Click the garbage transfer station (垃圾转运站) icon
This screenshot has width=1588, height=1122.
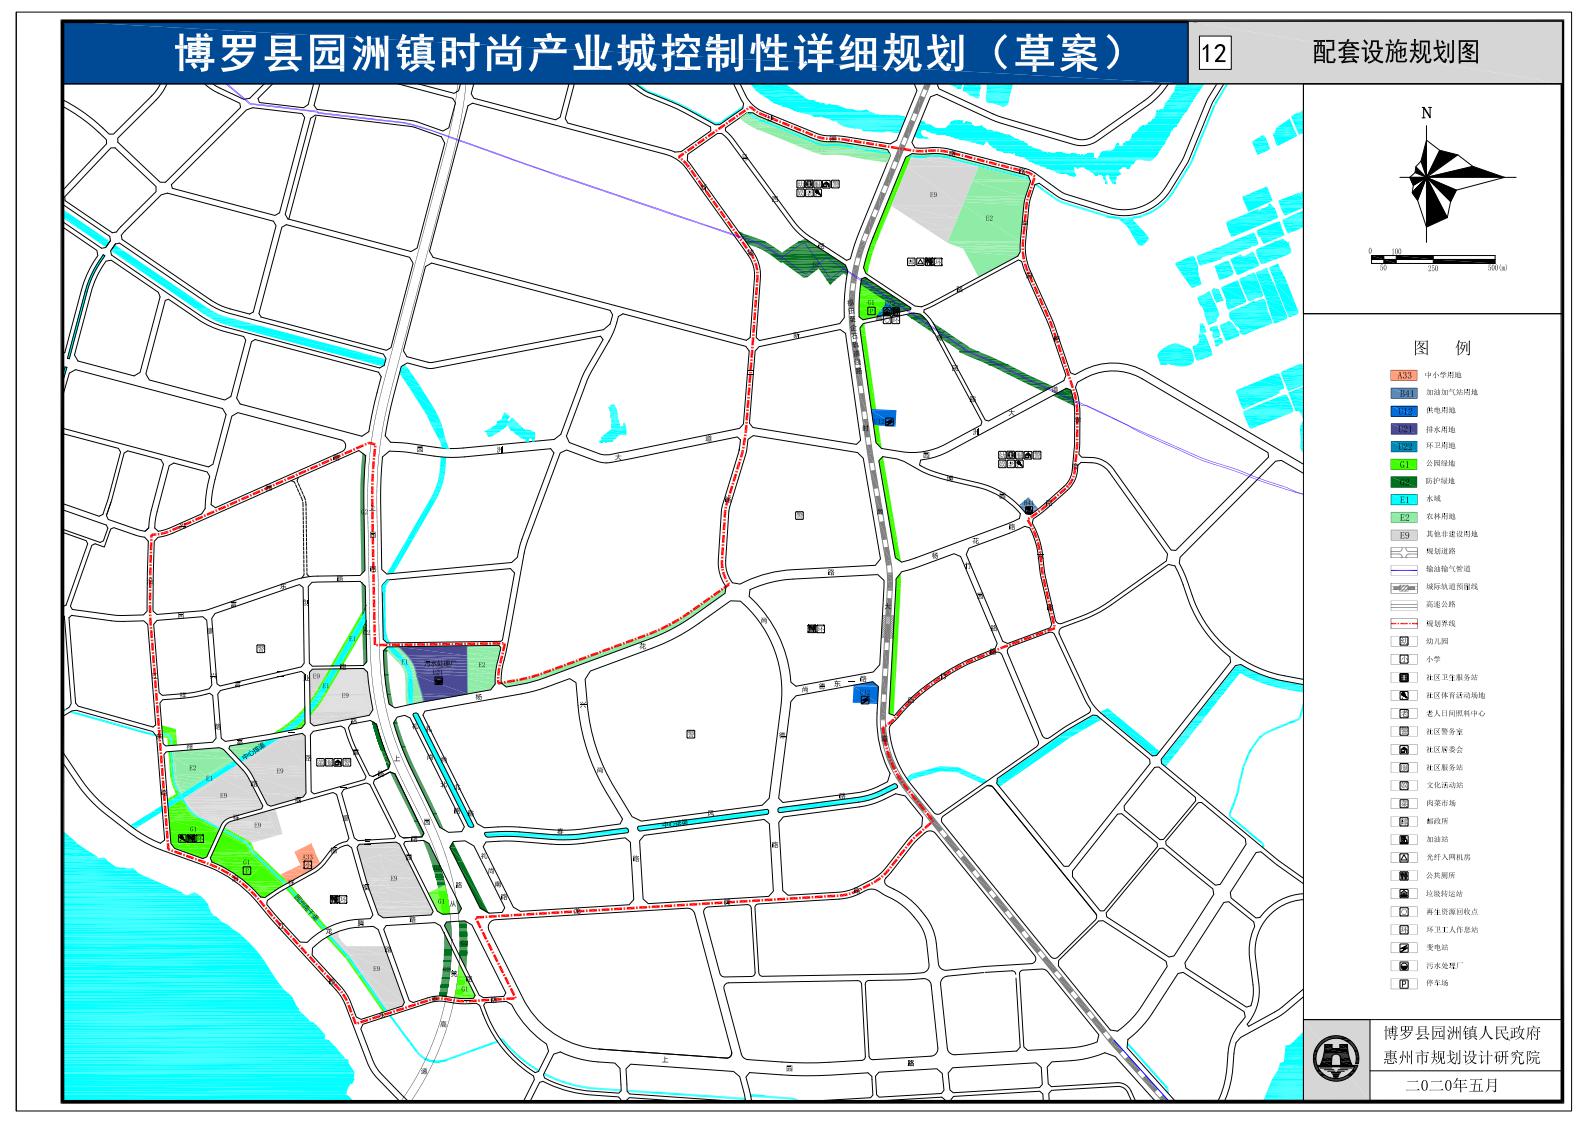(x=1404, y=894)
